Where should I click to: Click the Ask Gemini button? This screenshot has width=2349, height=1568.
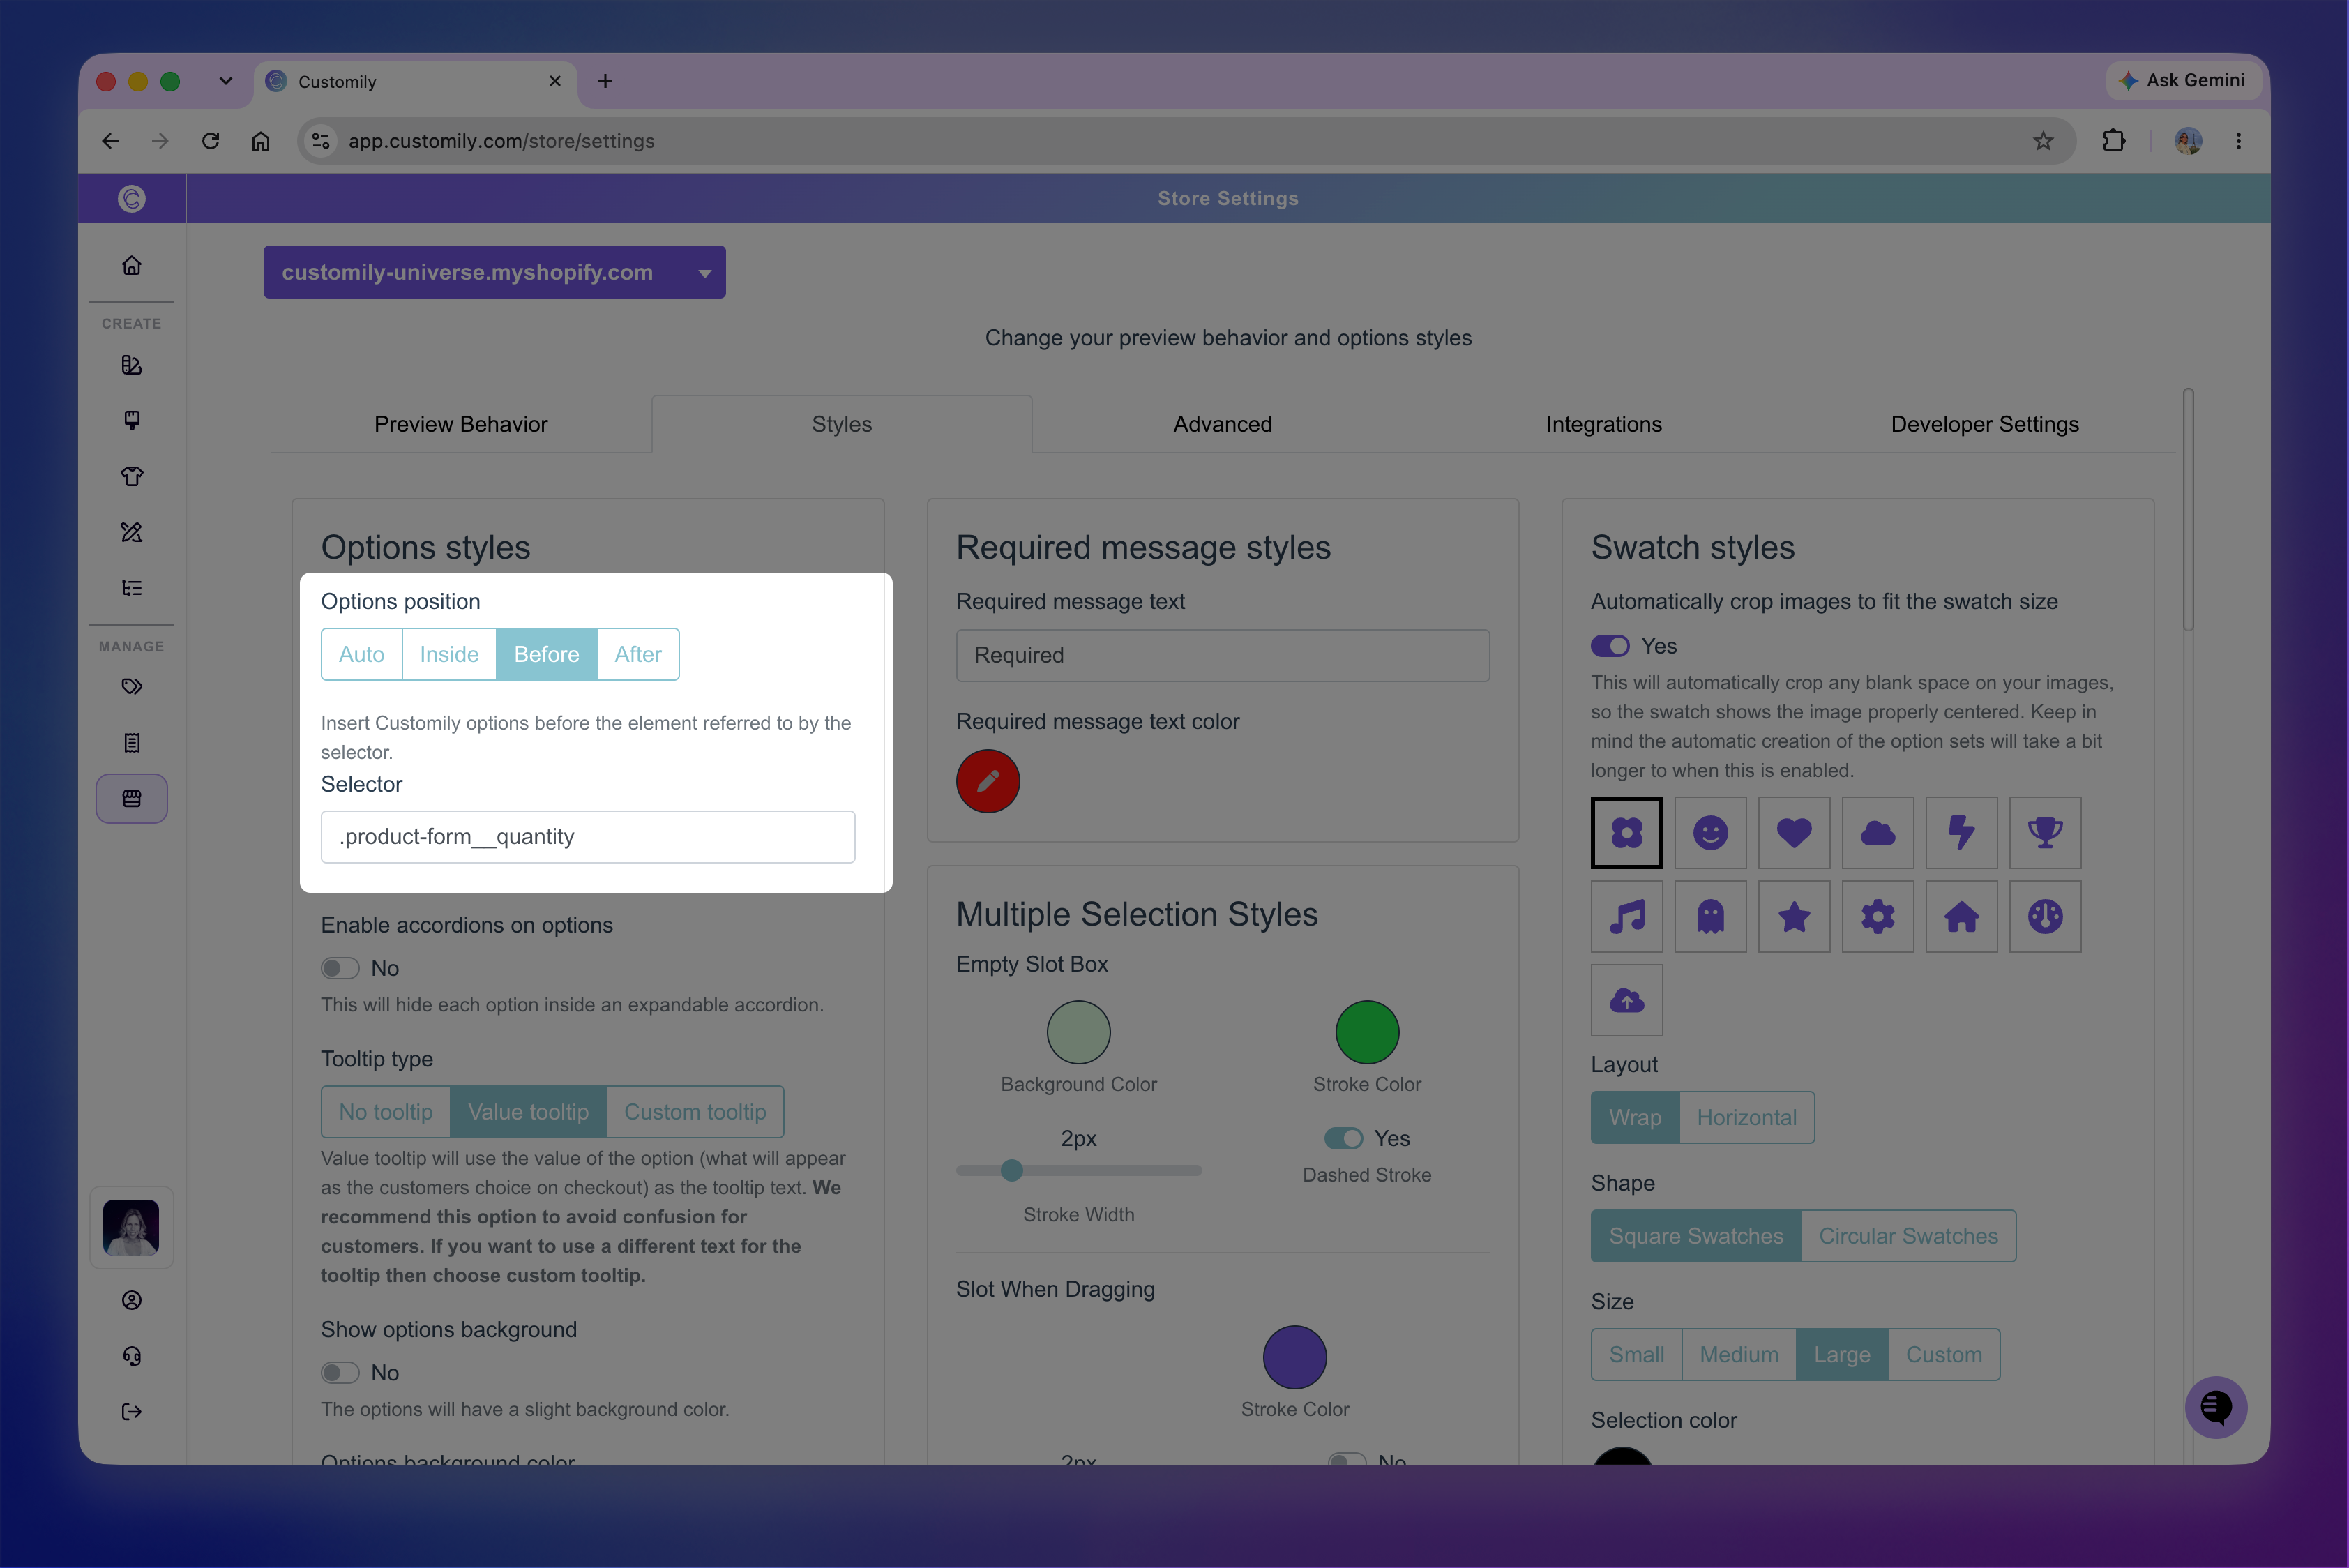click(x=2182, y=80)
